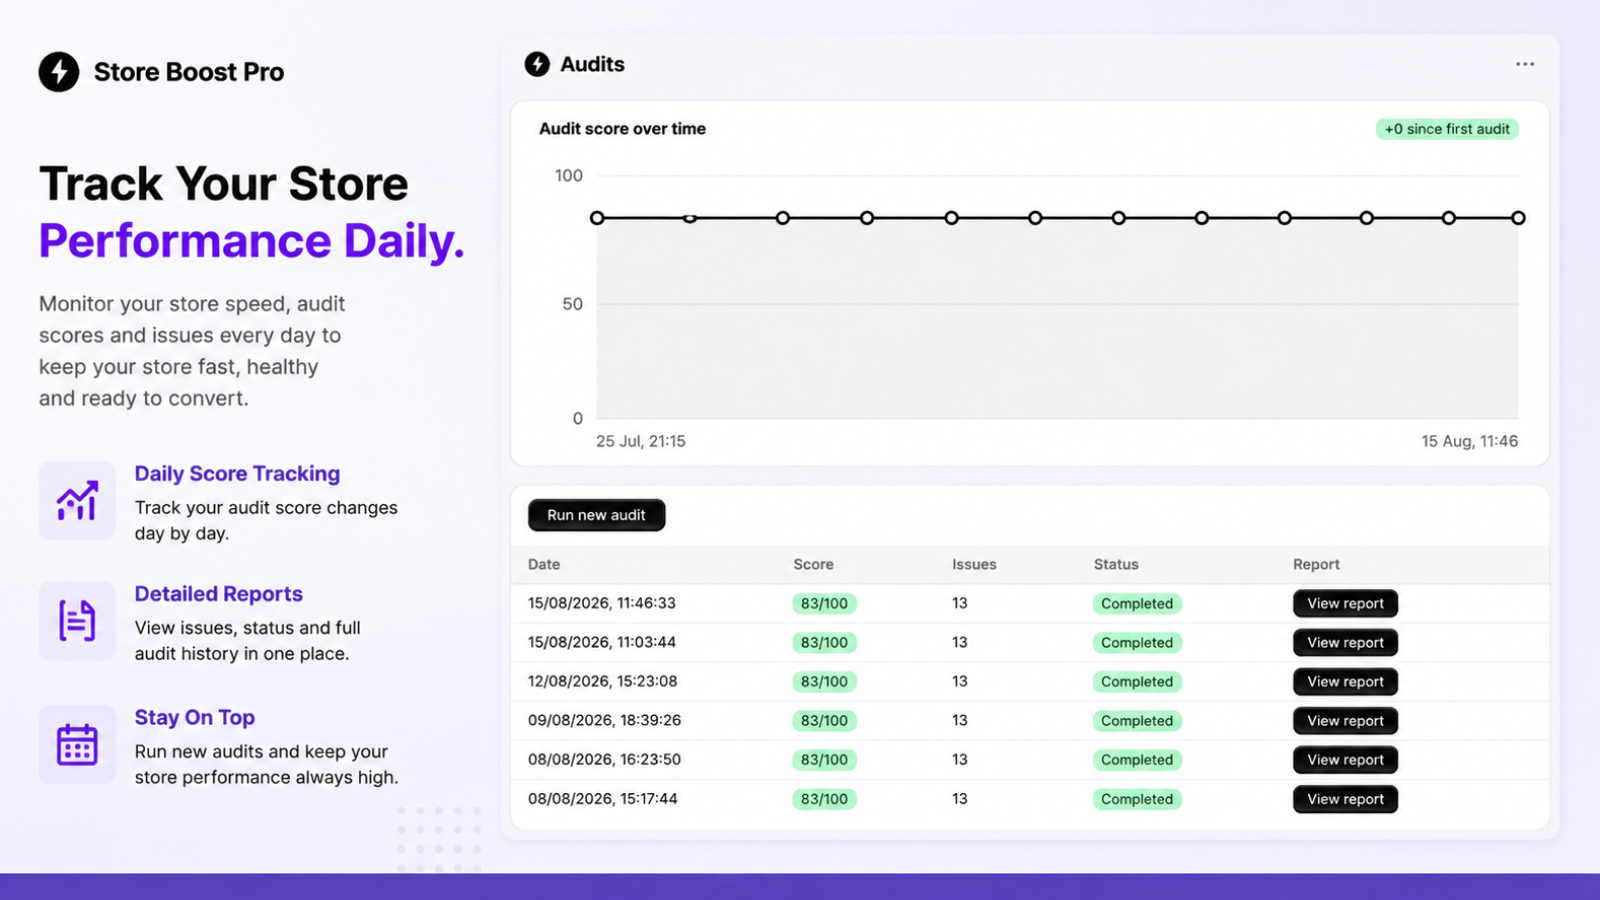Click the +0 since first audit badge

pyautogui.click(x=1447, y=129)
